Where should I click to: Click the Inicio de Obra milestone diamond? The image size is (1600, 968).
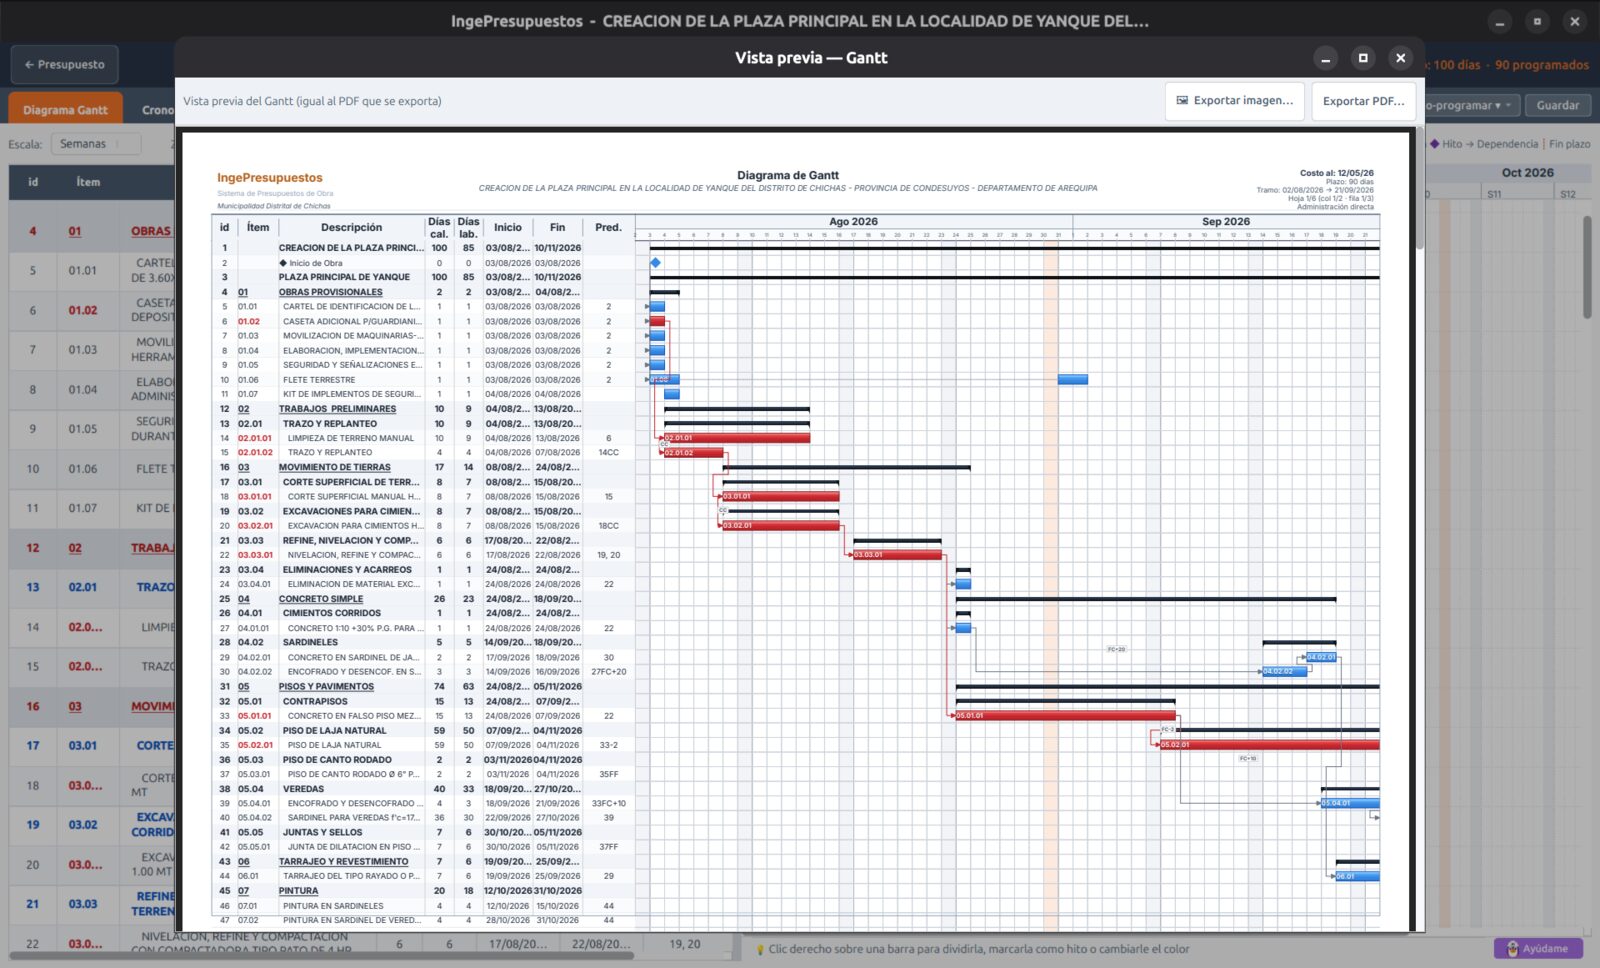click(x=656, y=263)
